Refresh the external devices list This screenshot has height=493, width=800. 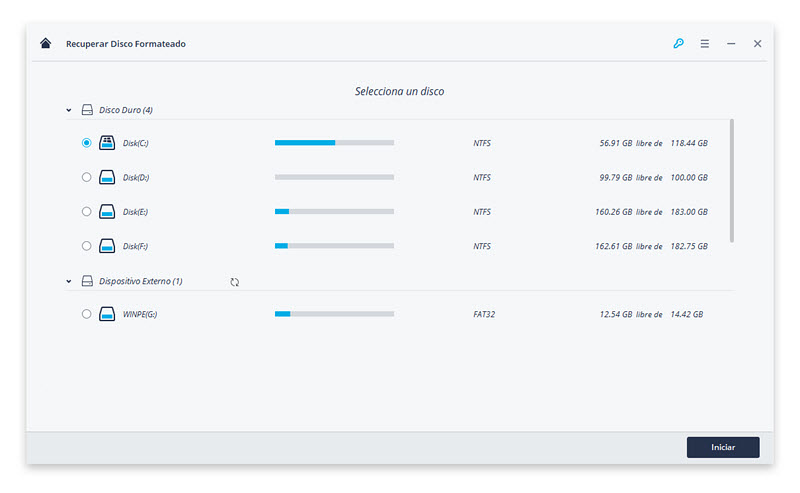click(234, 282)
